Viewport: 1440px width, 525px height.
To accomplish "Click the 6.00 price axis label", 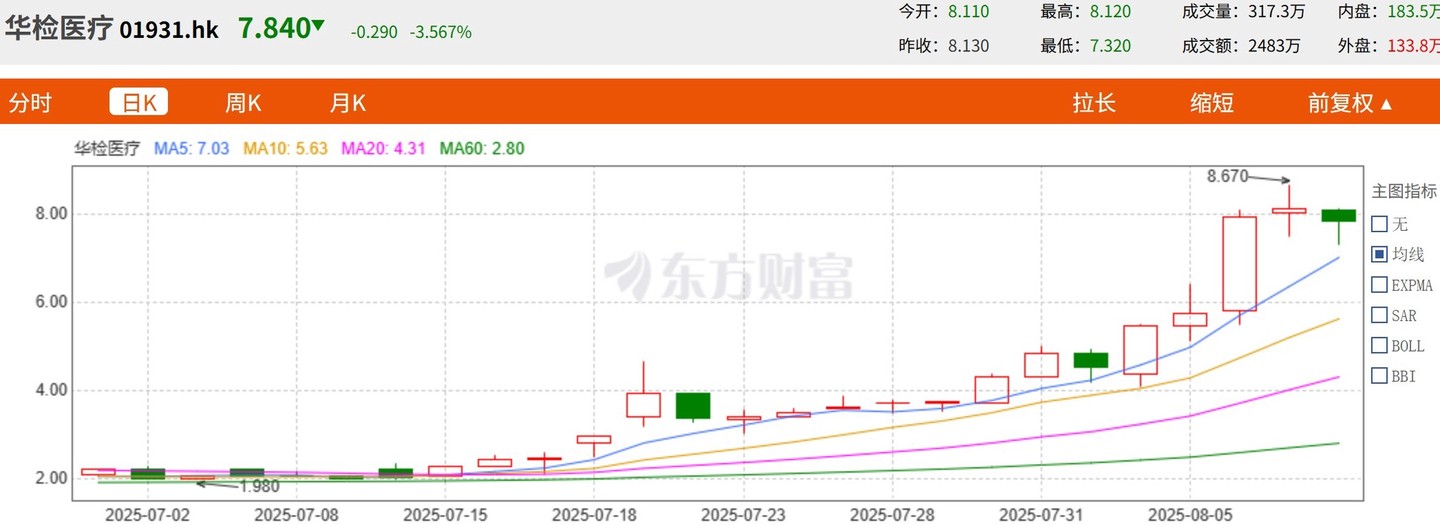I will 51,302.
